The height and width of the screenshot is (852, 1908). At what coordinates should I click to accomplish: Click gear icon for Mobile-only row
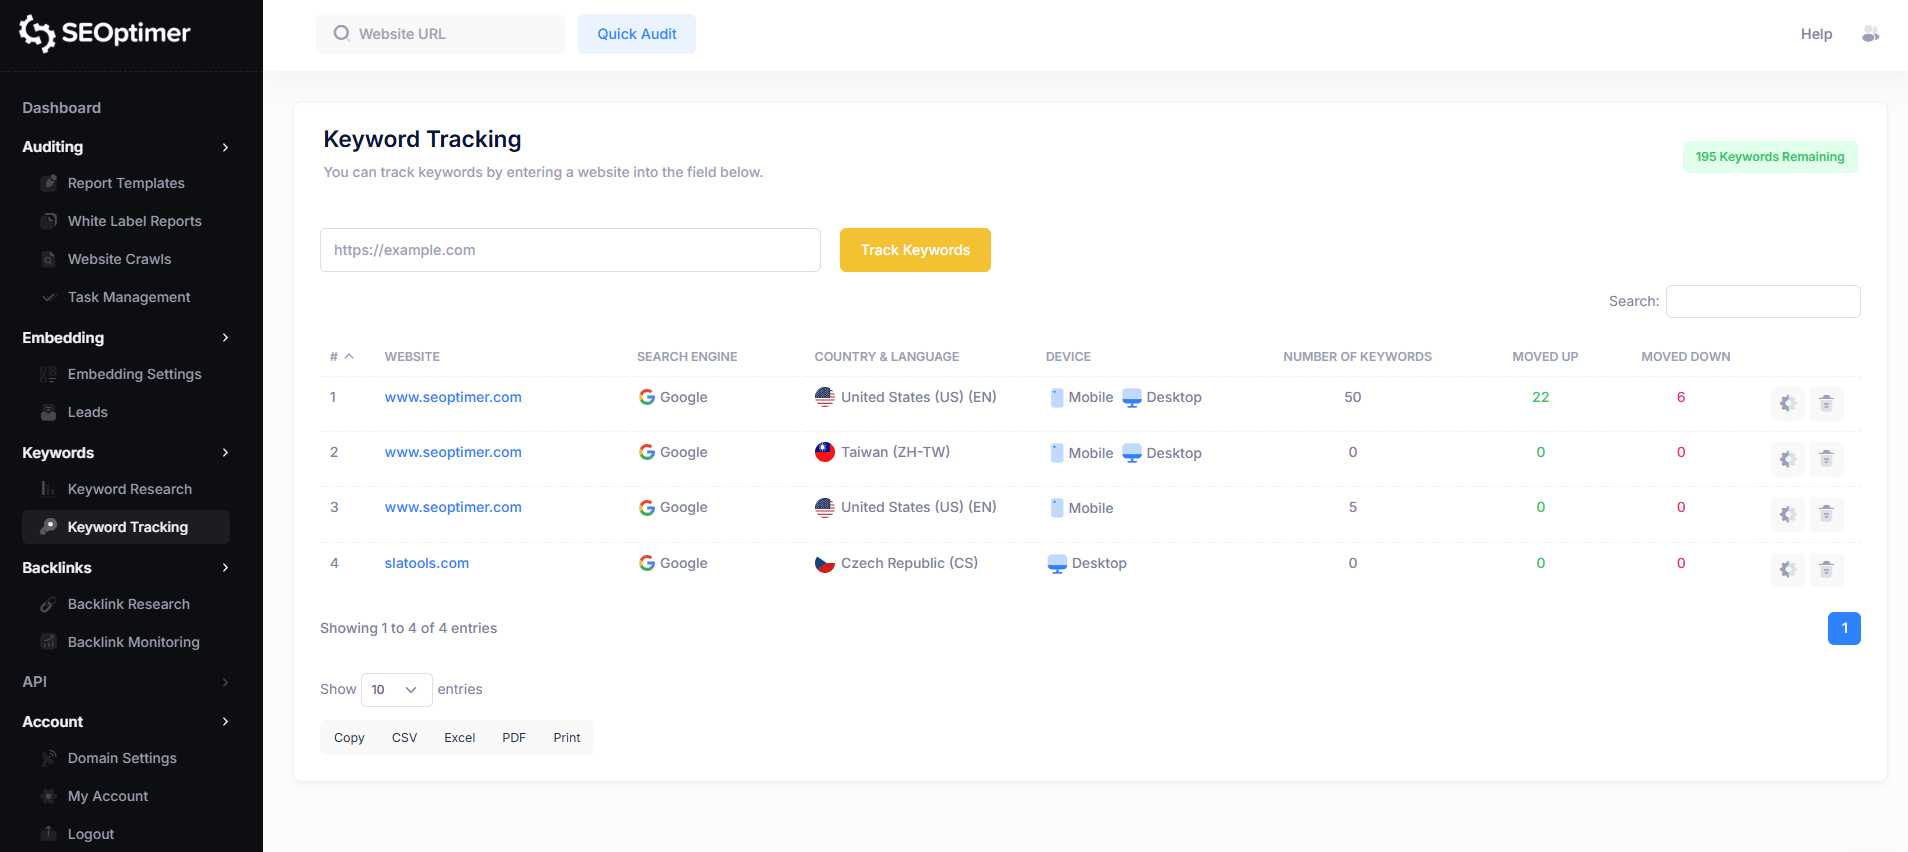(x=1787, y=514)
